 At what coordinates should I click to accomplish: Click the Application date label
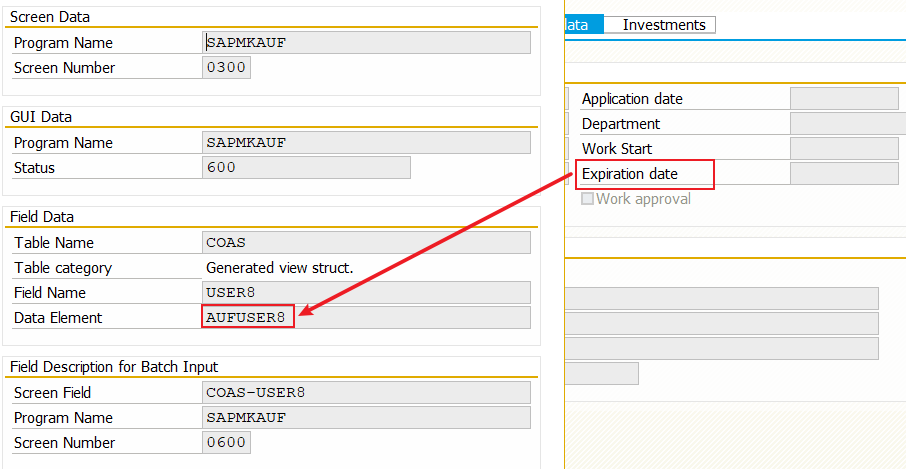click(632, 99)
